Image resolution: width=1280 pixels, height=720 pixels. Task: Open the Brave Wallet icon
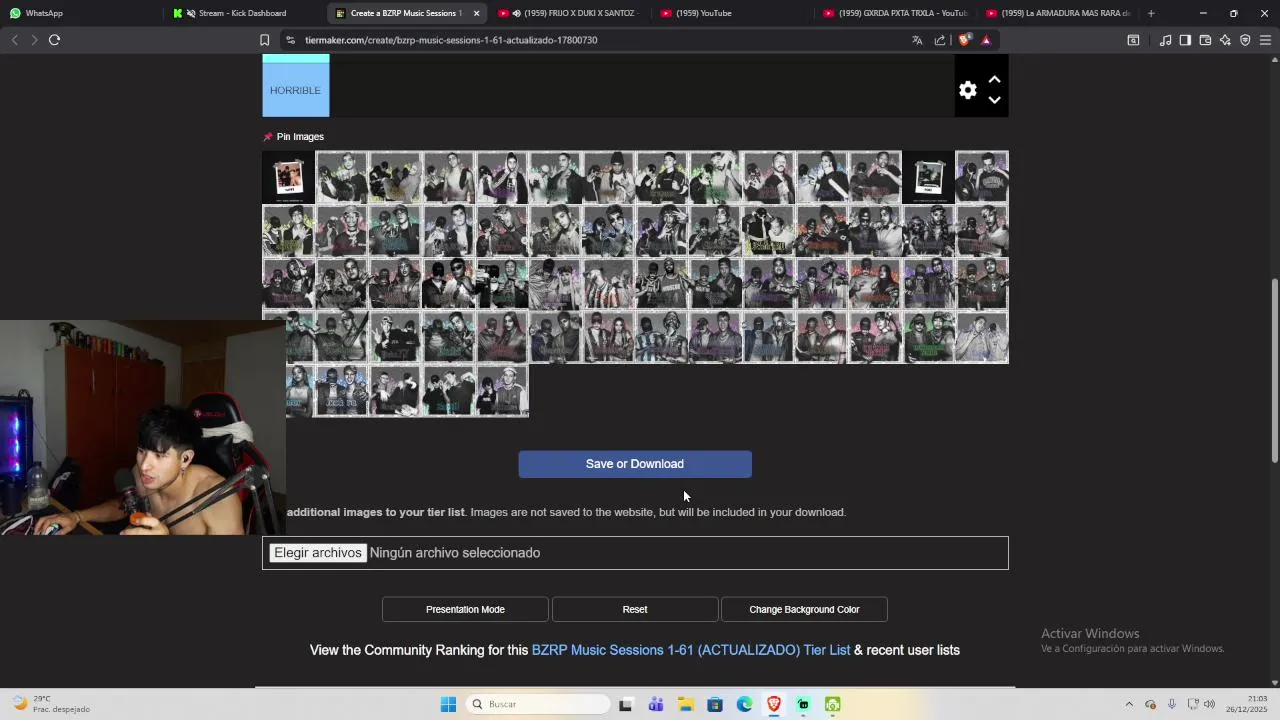pos(1205,40)
